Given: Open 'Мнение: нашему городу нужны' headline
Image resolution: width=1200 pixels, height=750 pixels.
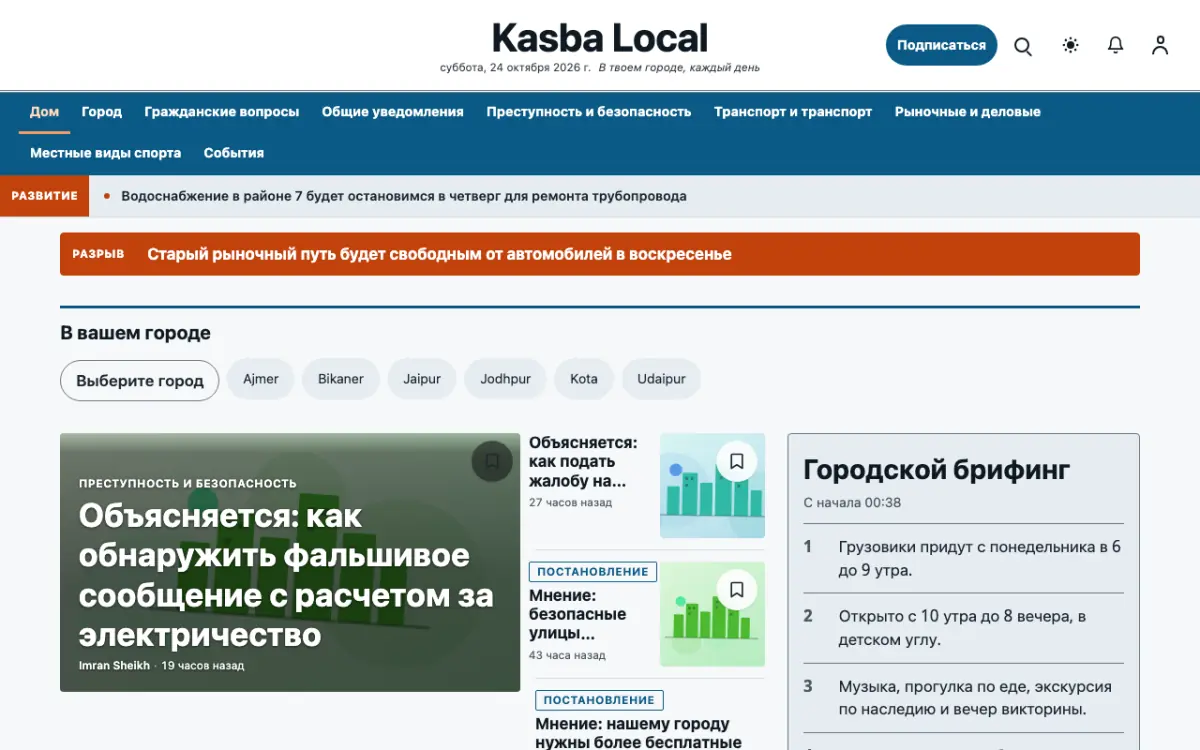Looking at the screenshot, I should (639, 733).
